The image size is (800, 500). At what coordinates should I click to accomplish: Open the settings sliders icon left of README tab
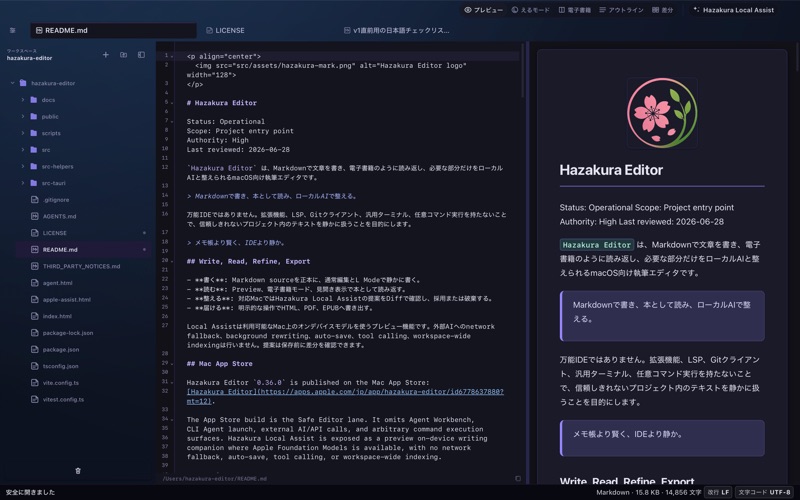(12, 31)
